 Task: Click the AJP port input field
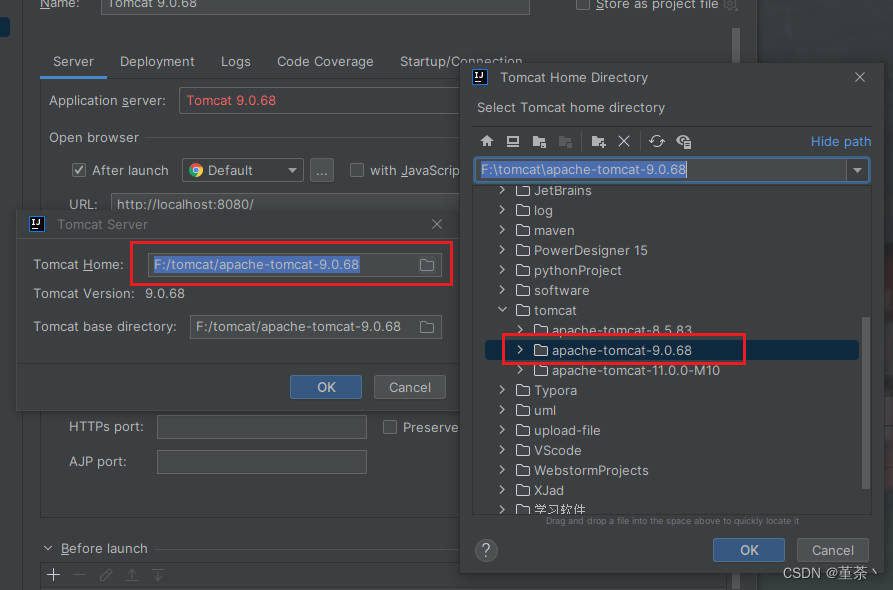tap(262, 462)
